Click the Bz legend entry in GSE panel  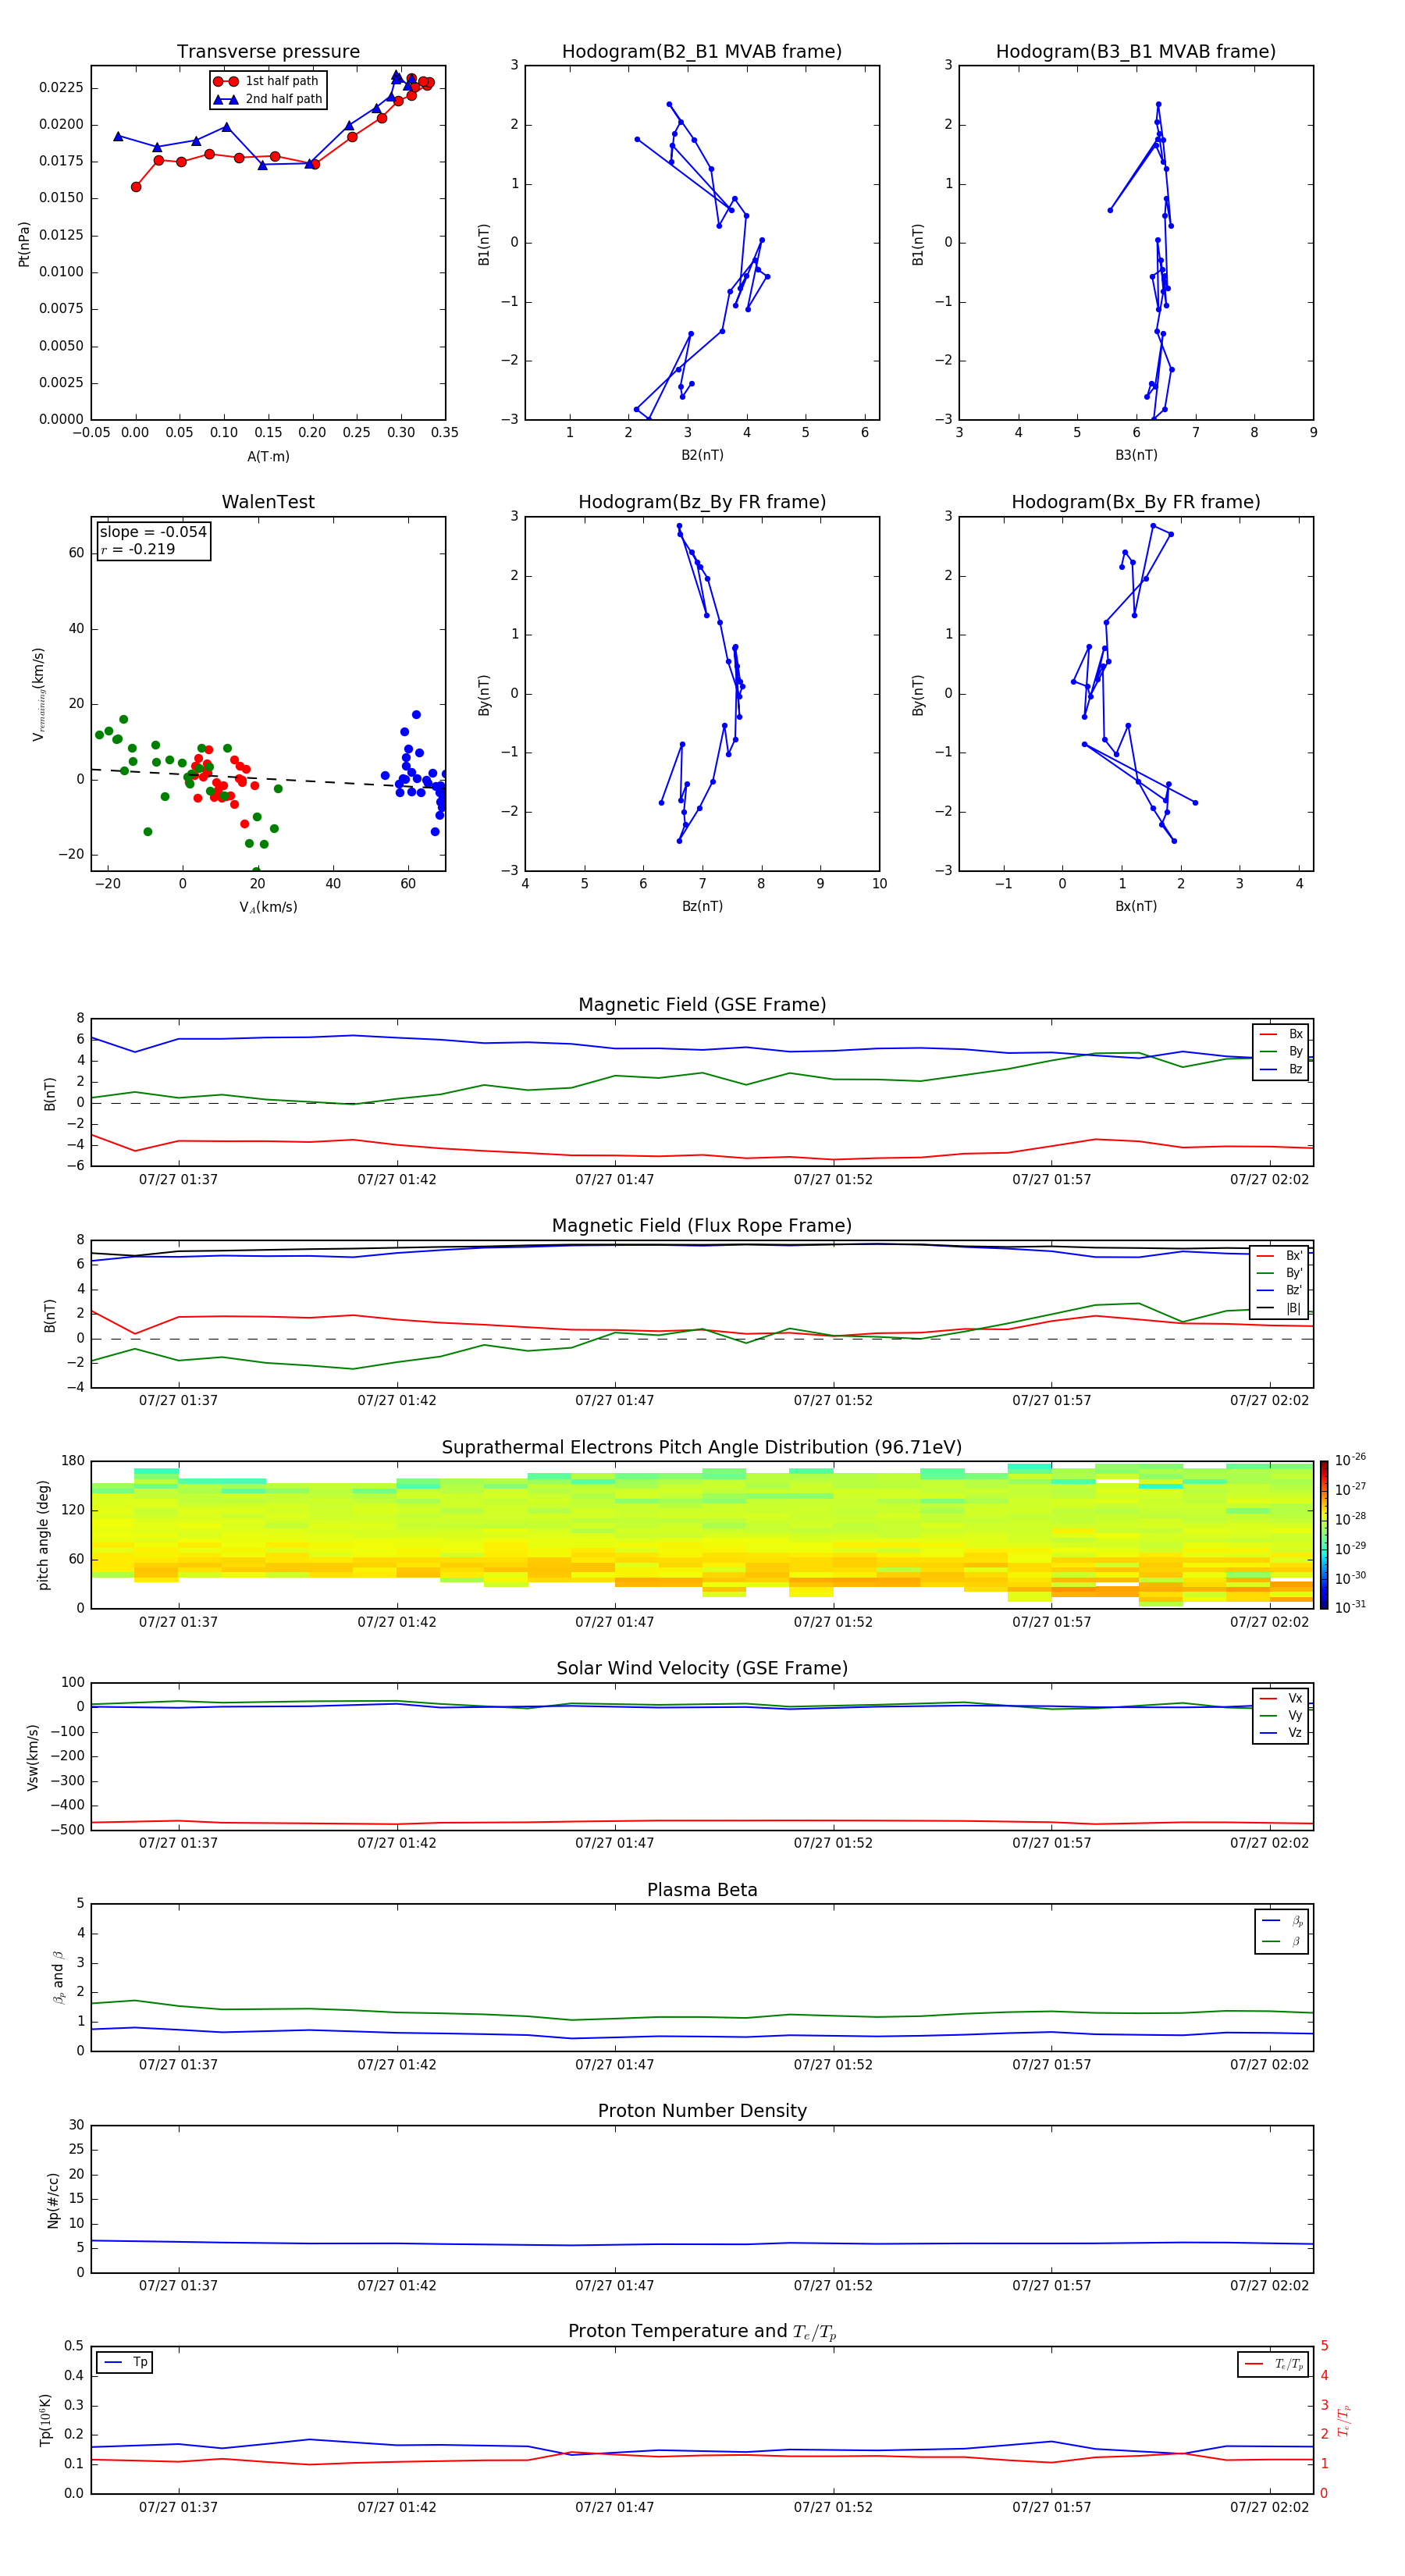(x=1281, y=1069)
